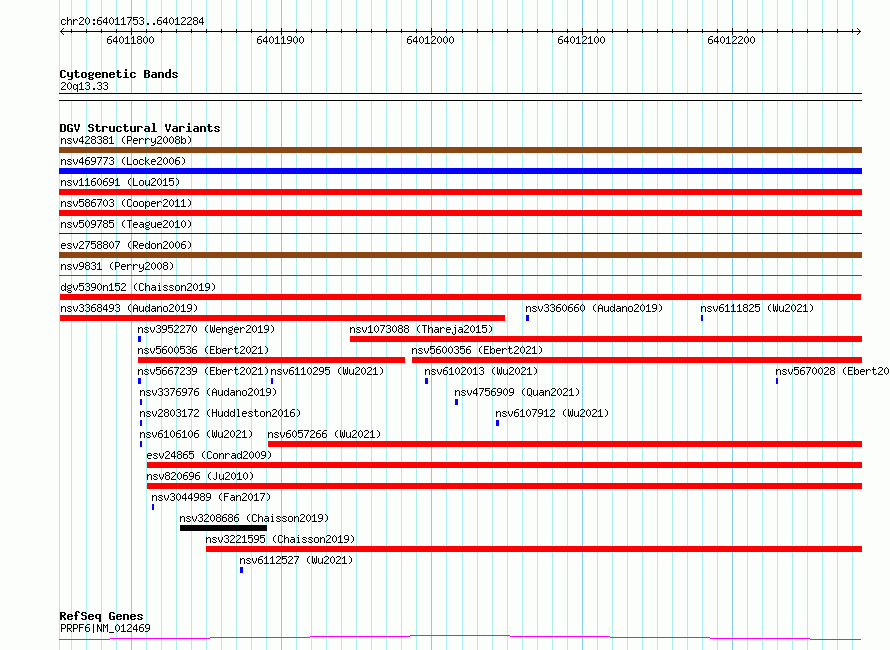Click the black nsv3208686 (Chaisson2019) bar
This screenshot has width=890, height=650.
223,528
